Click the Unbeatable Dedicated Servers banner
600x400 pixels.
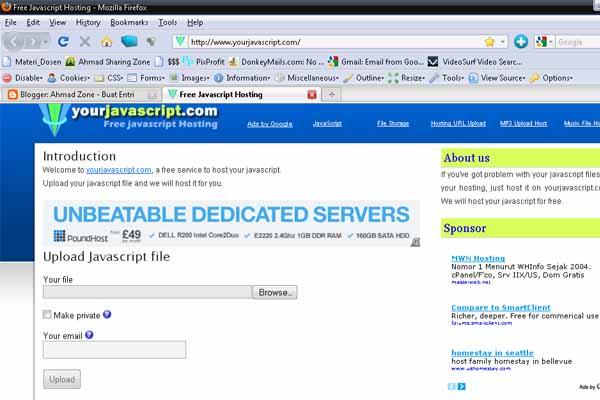click(x=232, y=223)
